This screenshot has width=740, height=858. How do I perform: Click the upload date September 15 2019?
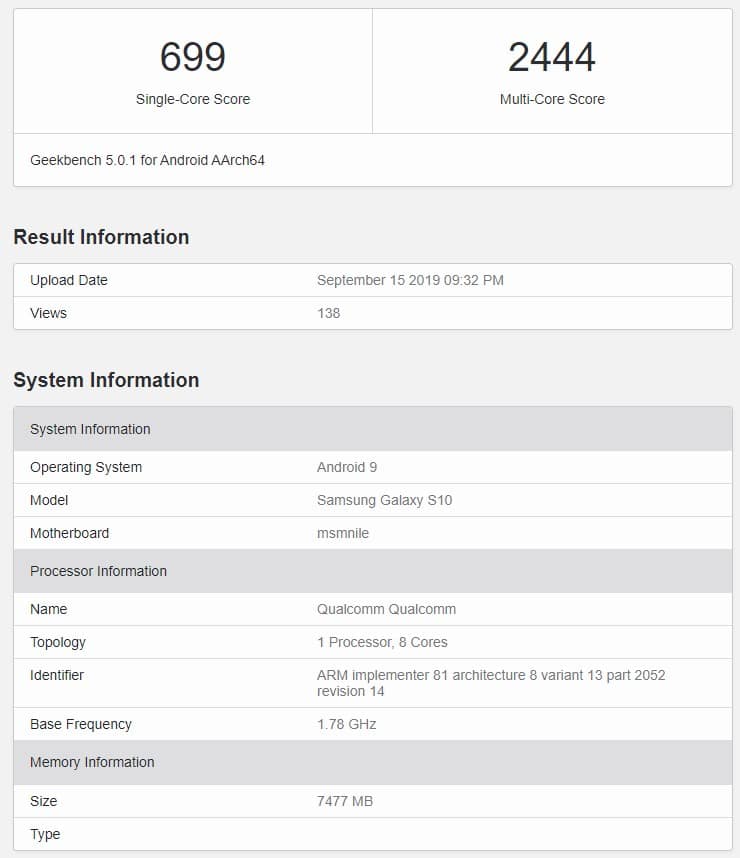(410, 280)
